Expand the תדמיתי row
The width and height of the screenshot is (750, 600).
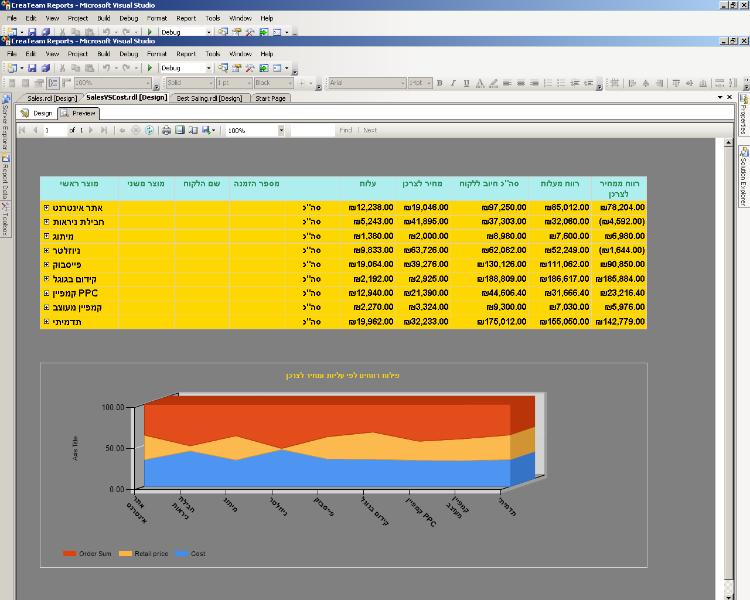click(46, 322)
